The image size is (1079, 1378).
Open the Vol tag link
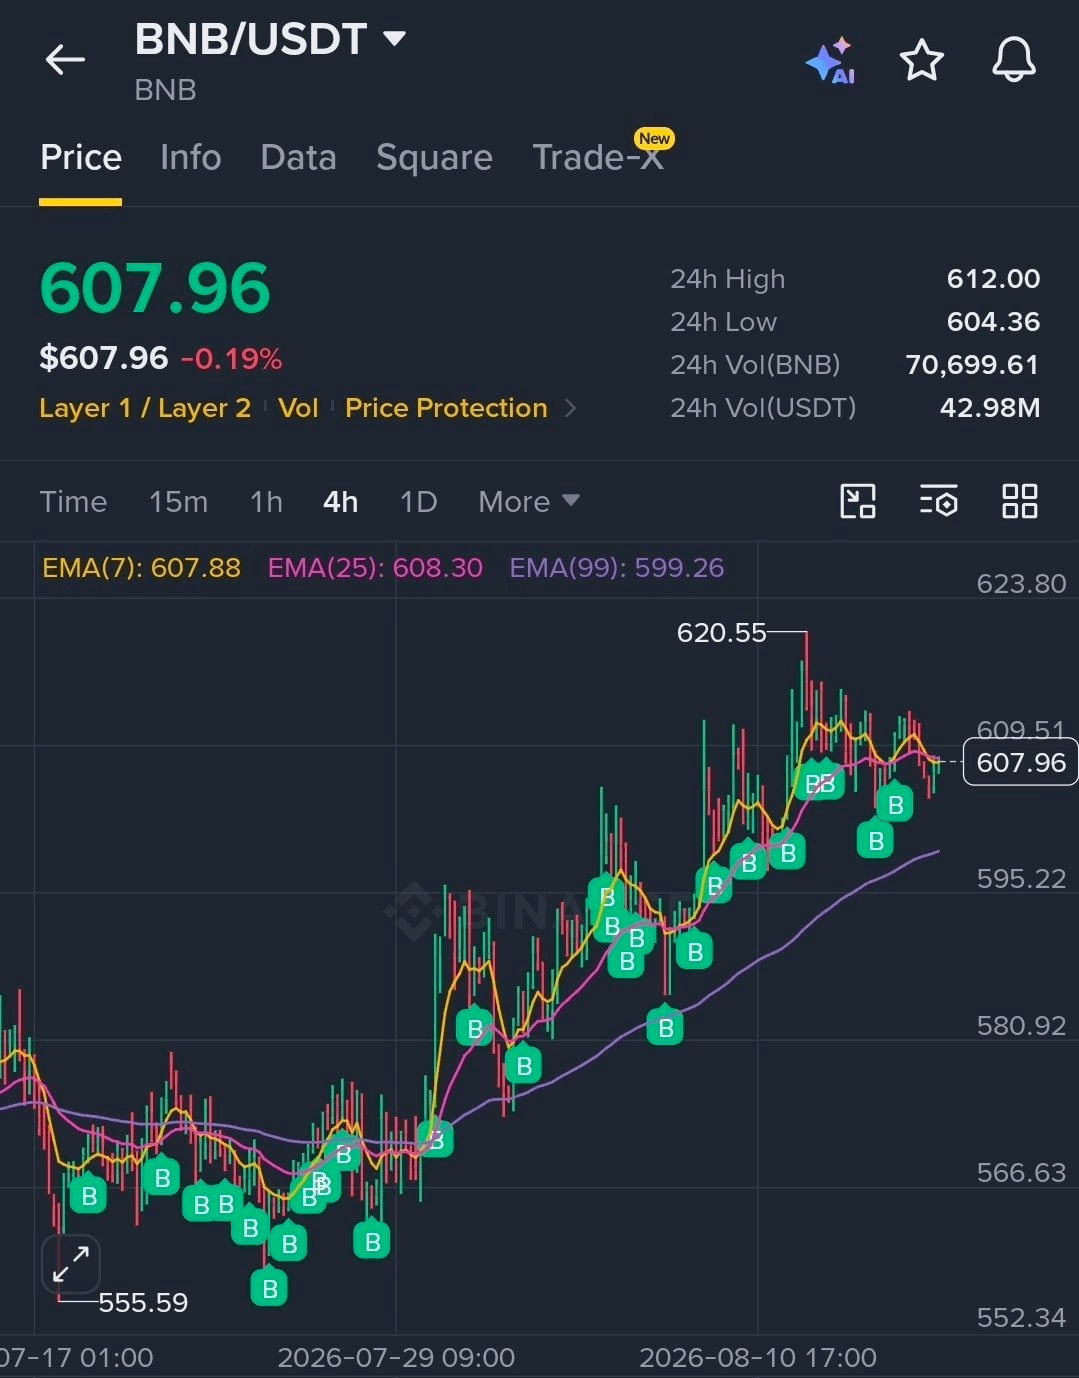(298, 408)
